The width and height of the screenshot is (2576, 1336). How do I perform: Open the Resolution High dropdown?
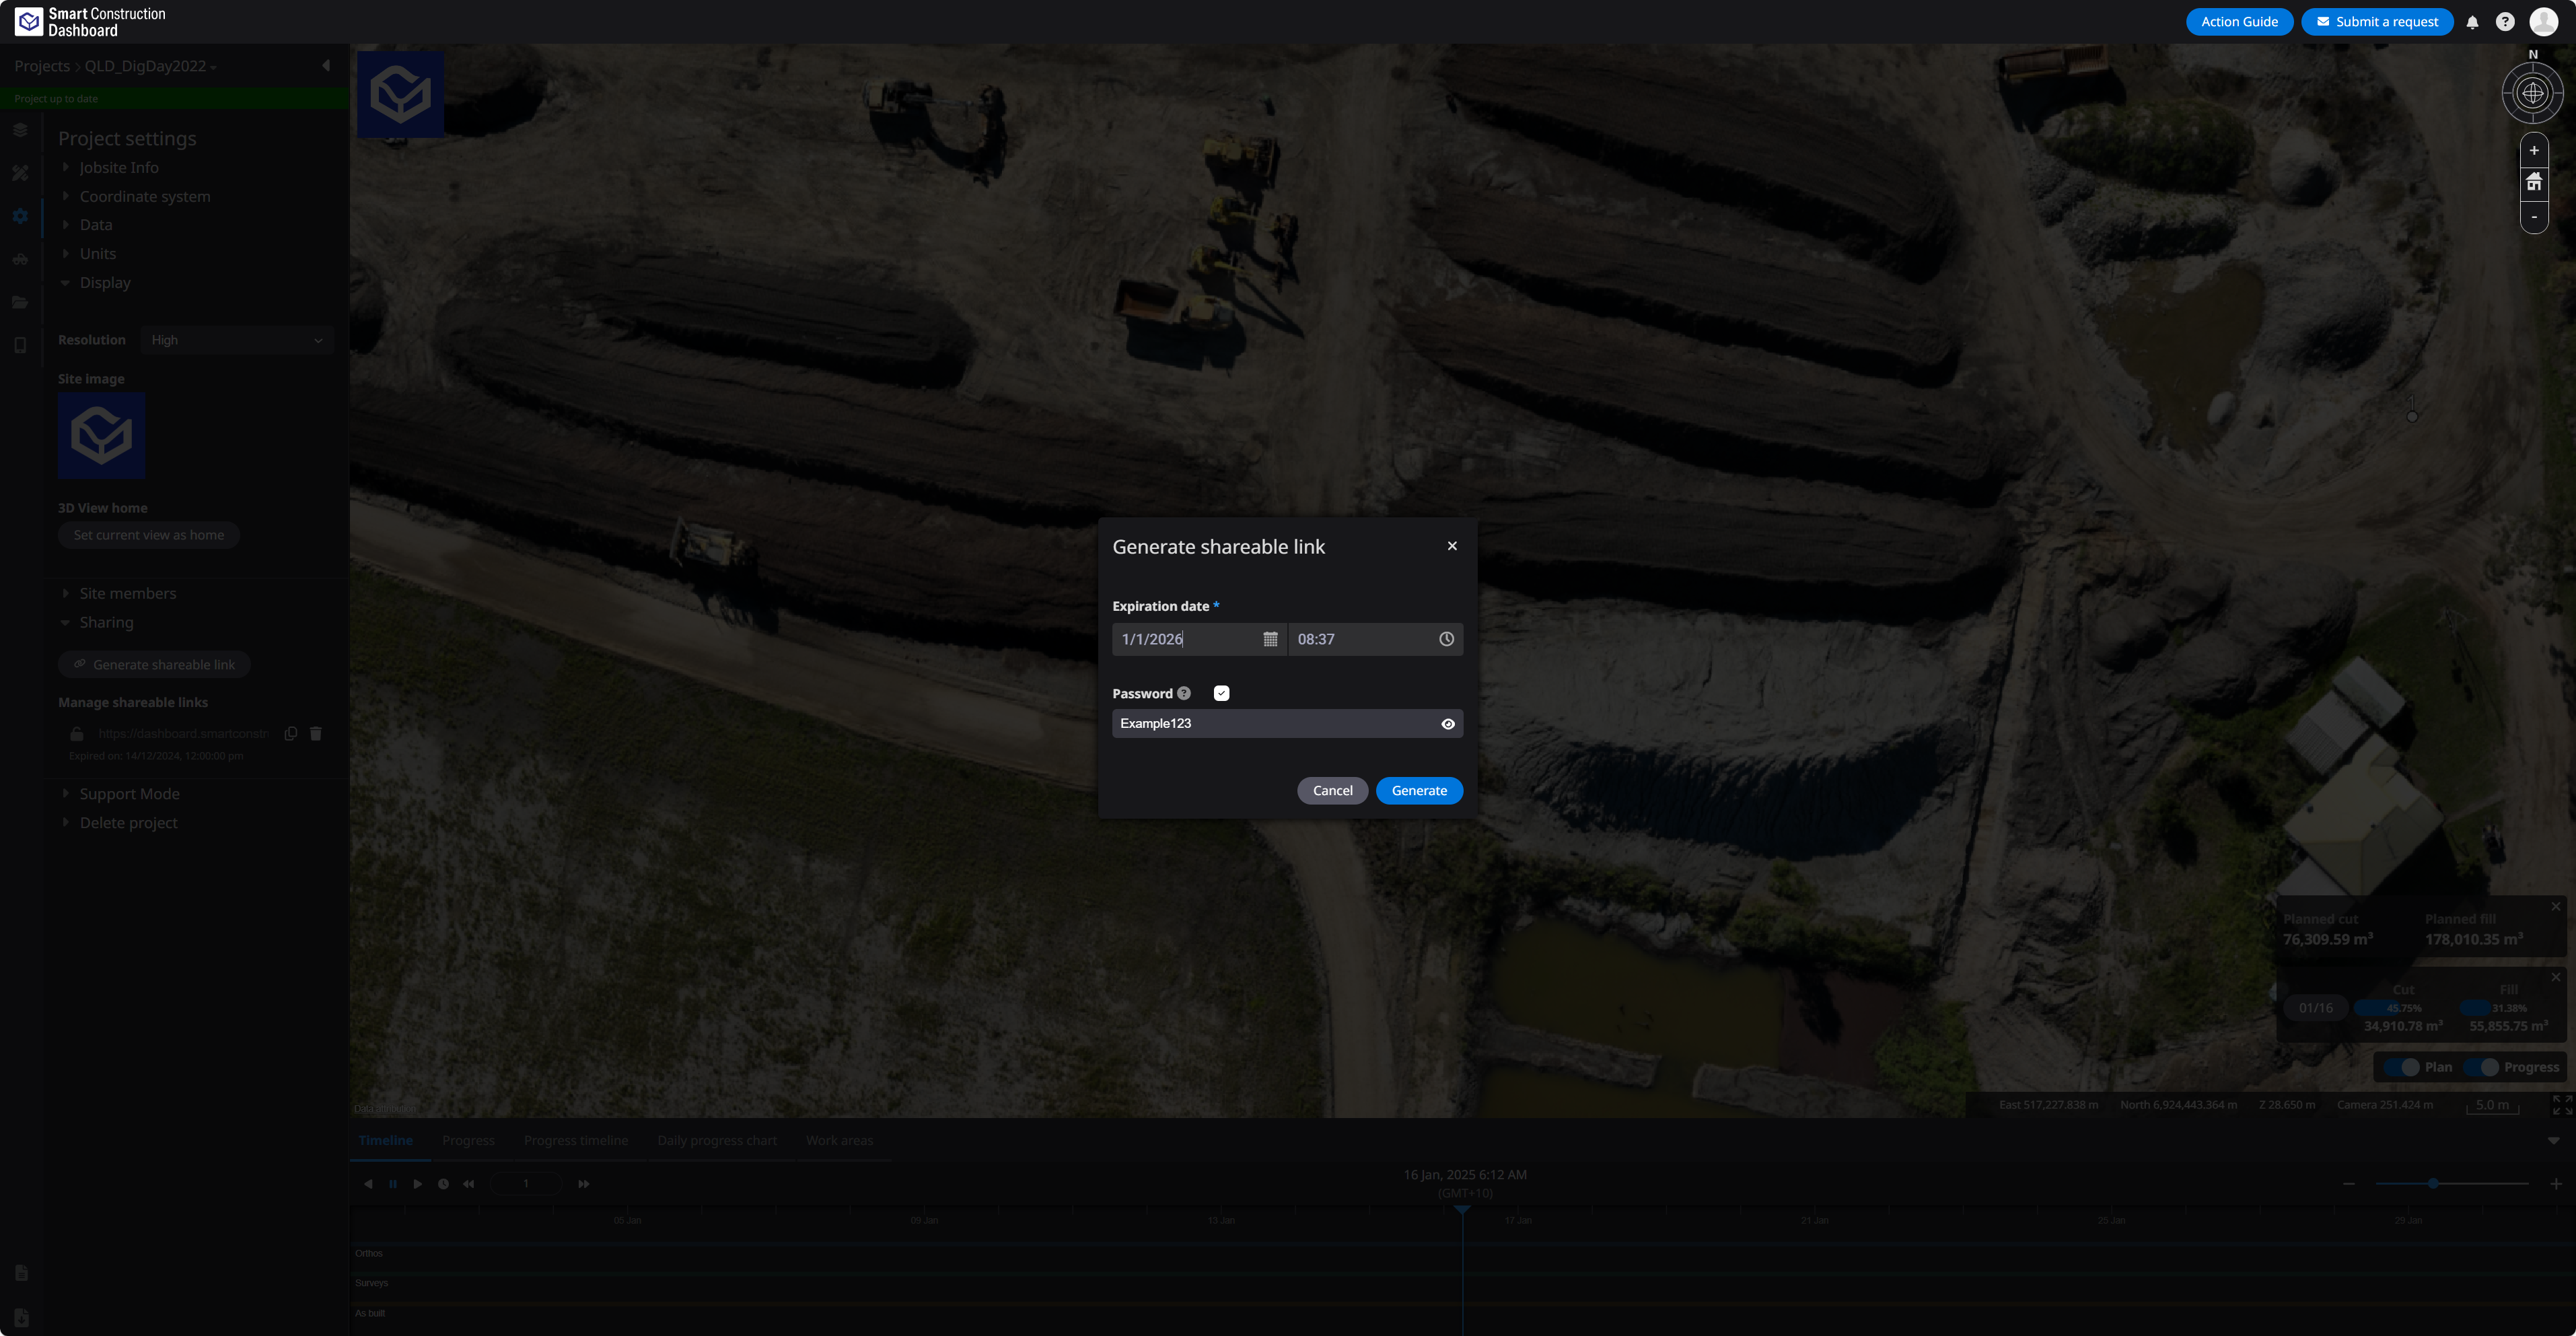click(236, 340)
